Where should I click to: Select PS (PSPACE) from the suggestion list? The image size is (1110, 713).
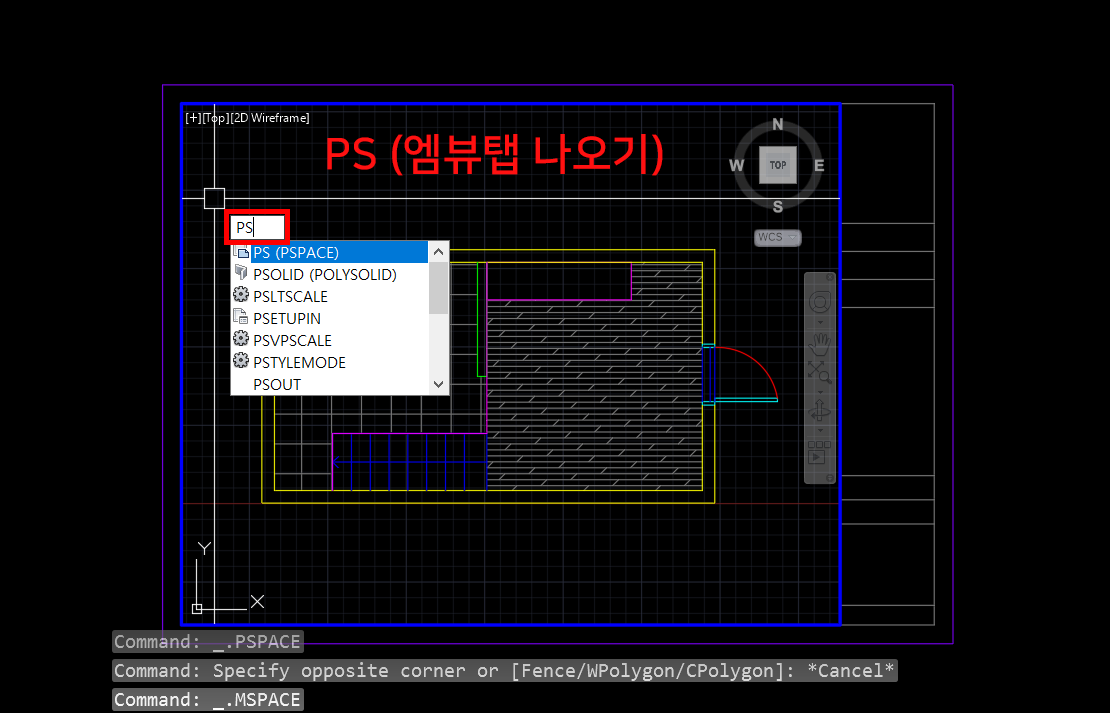(330, 252)
